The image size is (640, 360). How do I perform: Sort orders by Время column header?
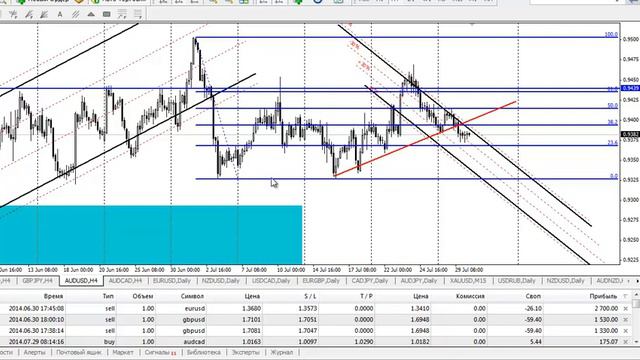tap(53, 296)
